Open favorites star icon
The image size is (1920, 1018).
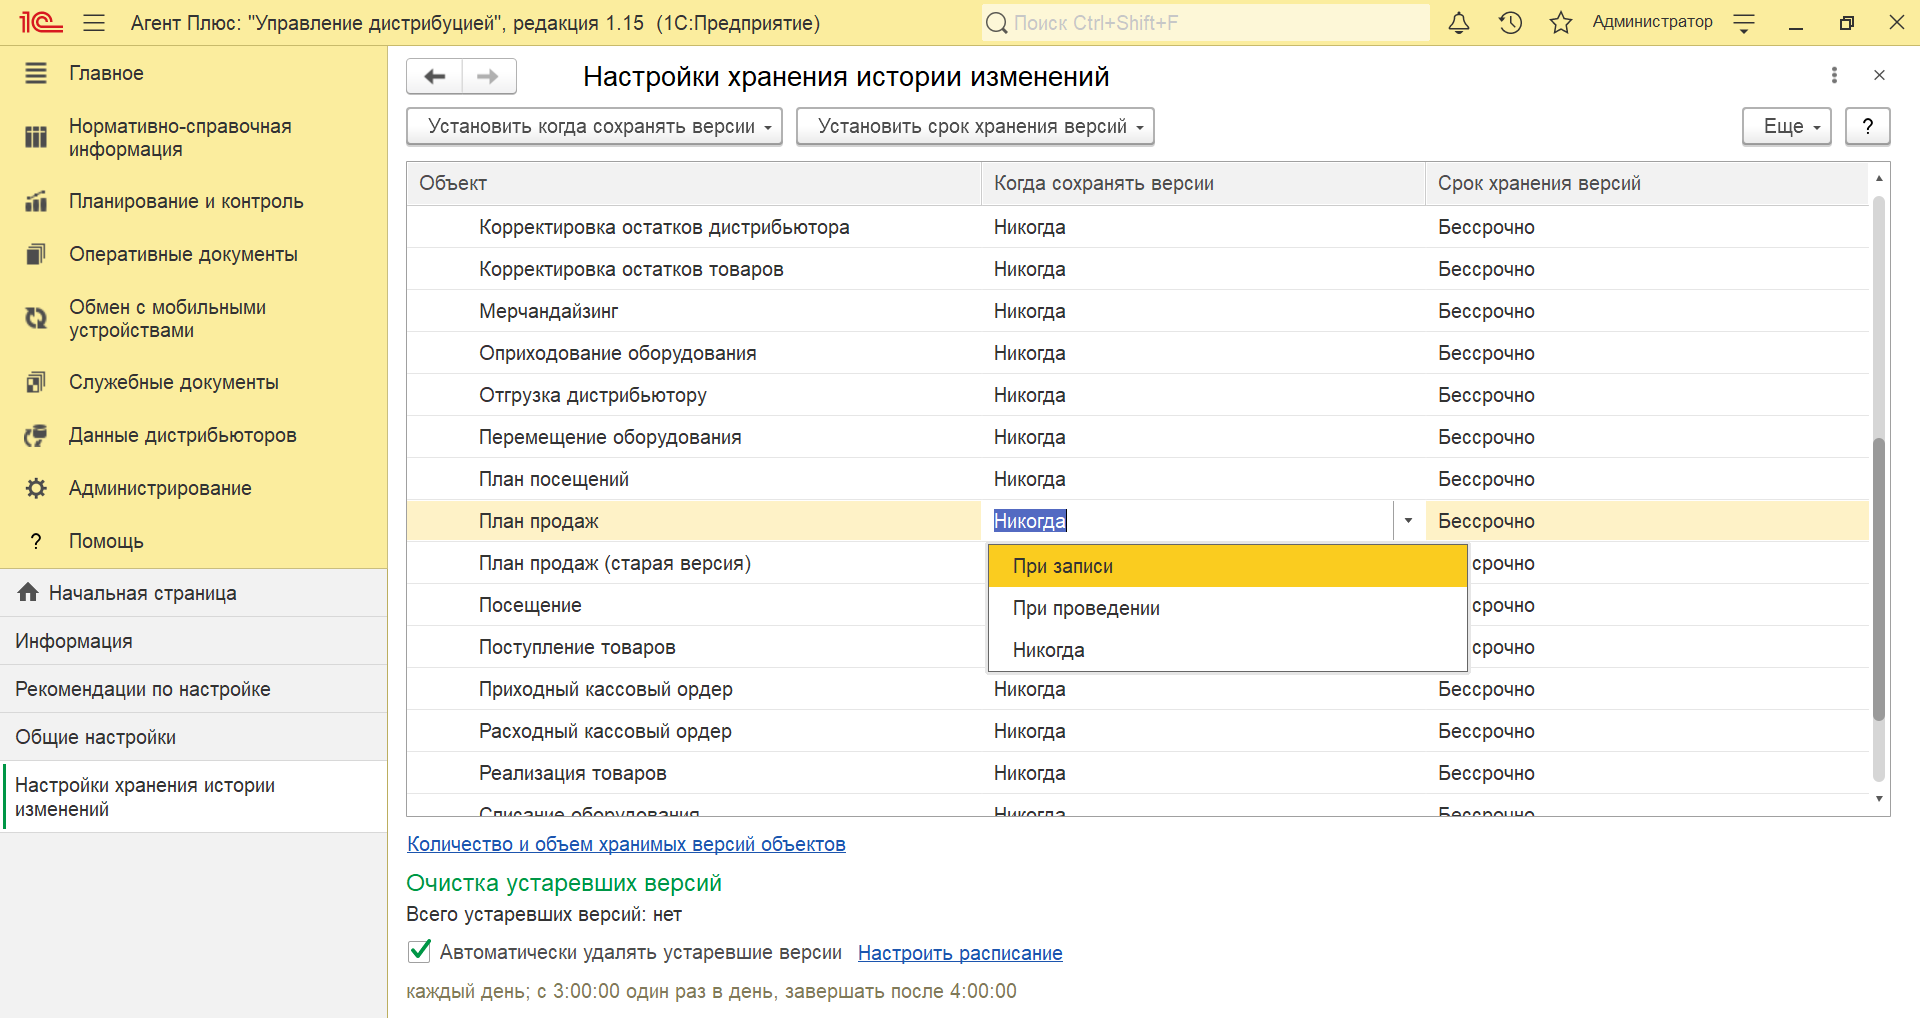1561,22
